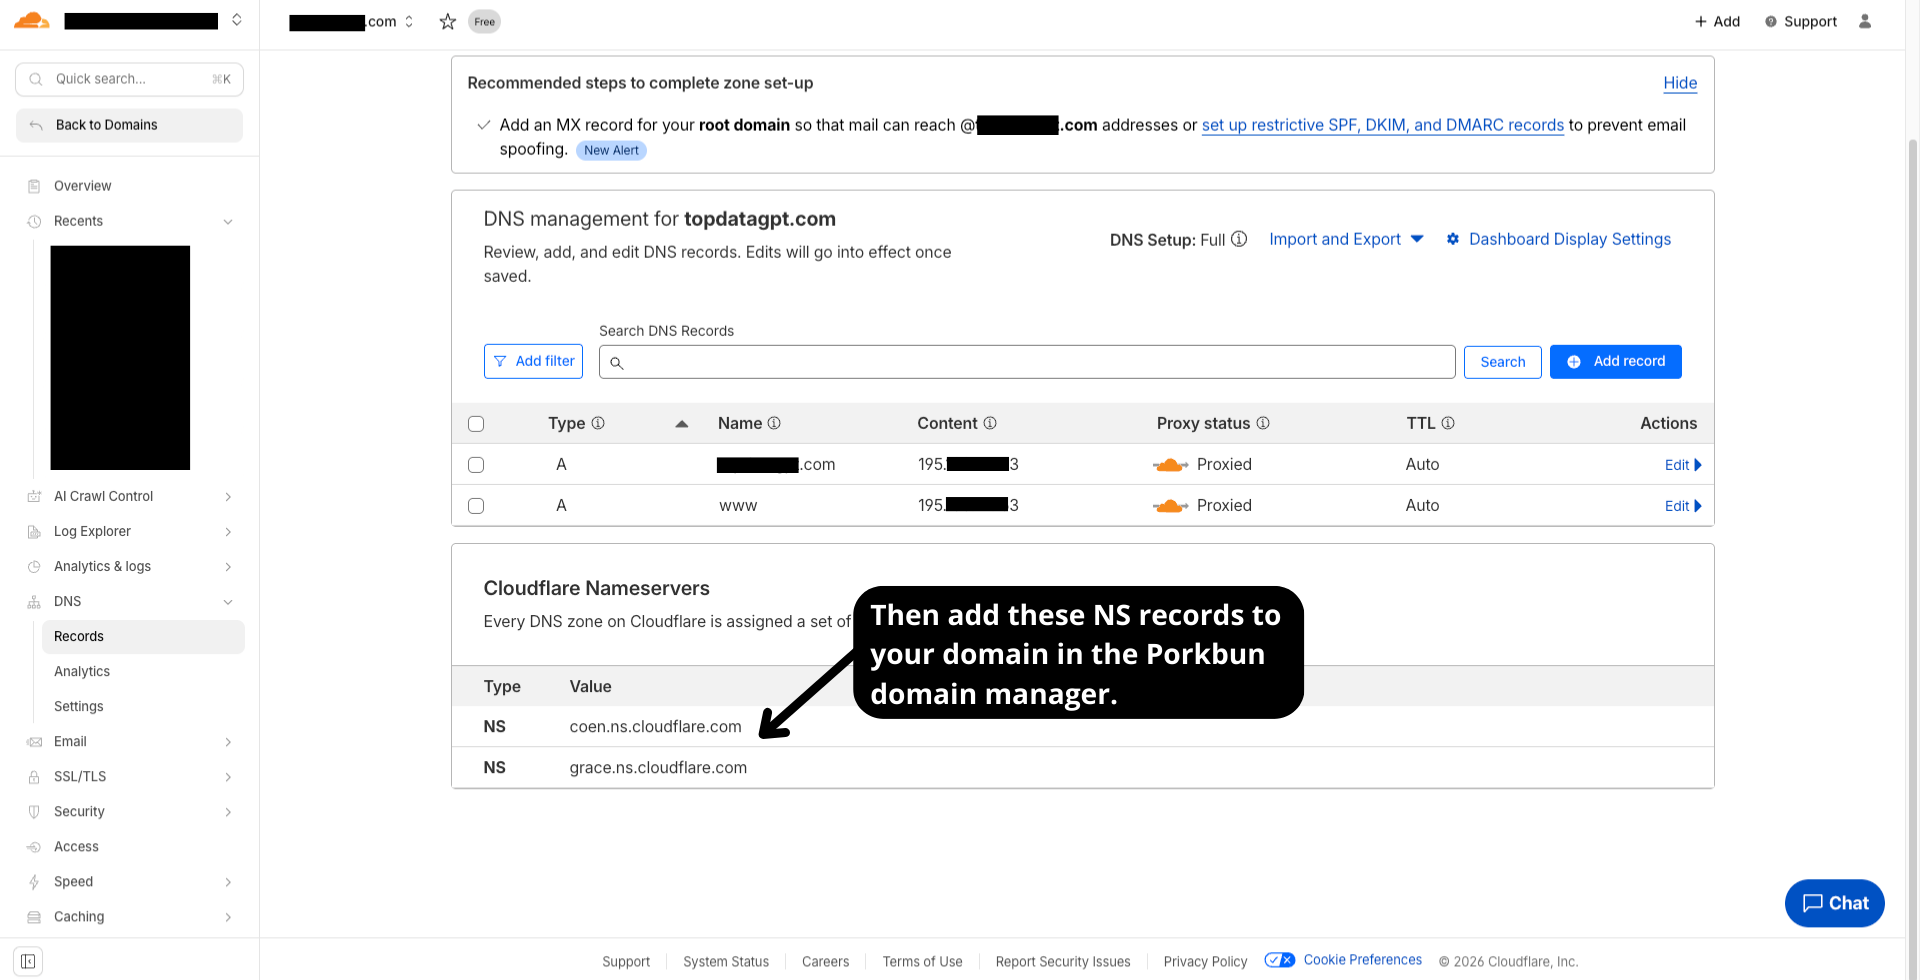Toggle the Cookie Preferences switch
This screenshot has width=1920, height=980.
1279,959
